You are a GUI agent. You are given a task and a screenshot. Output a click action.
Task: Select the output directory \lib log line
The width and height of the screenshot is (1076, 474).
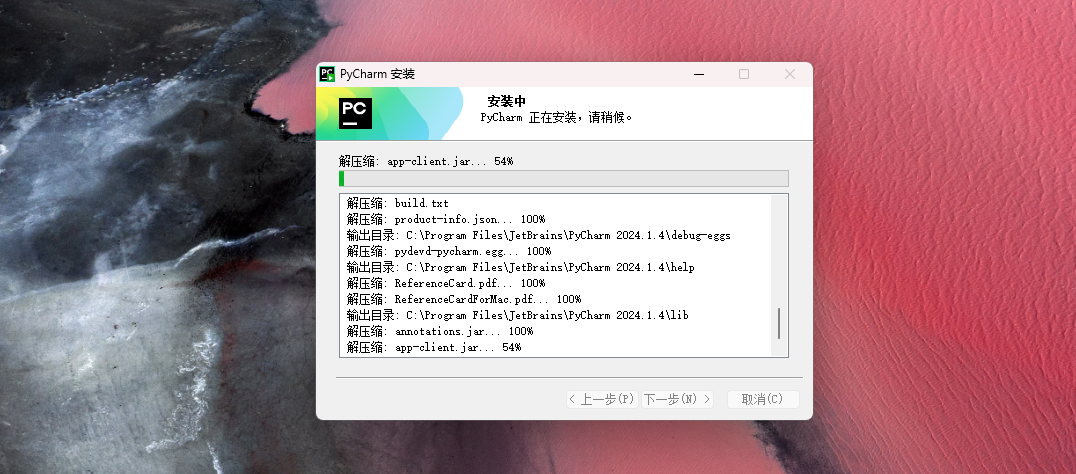pos(517,316)
